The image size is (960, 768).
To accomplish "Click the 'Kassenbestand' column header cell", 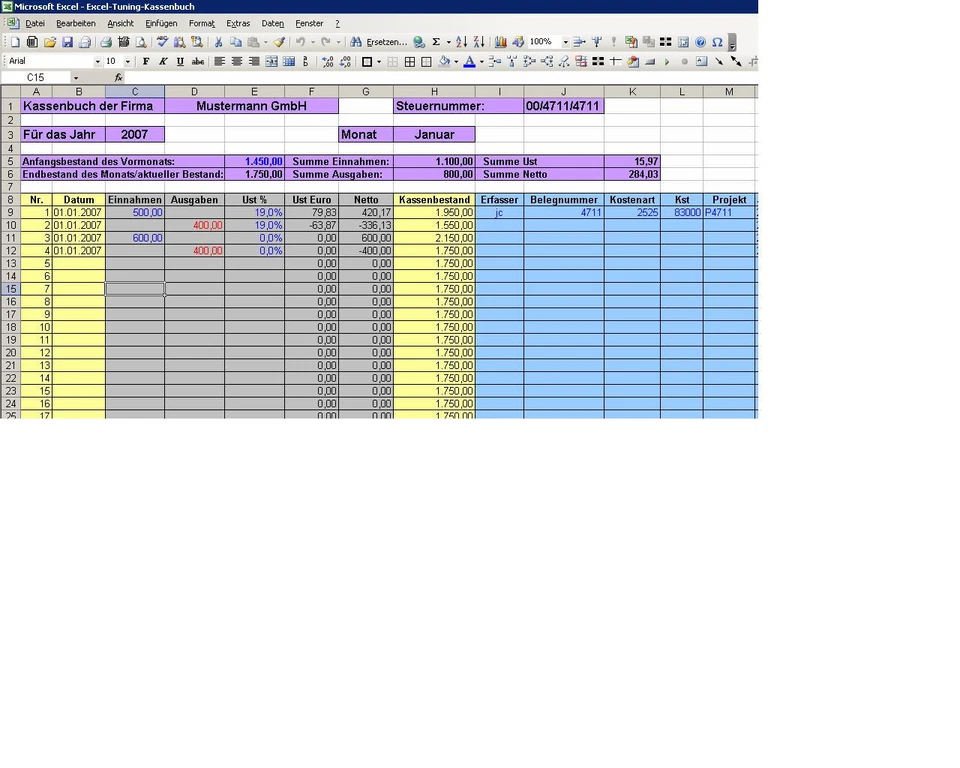I will pyautogui.click(x=434, y=200).
